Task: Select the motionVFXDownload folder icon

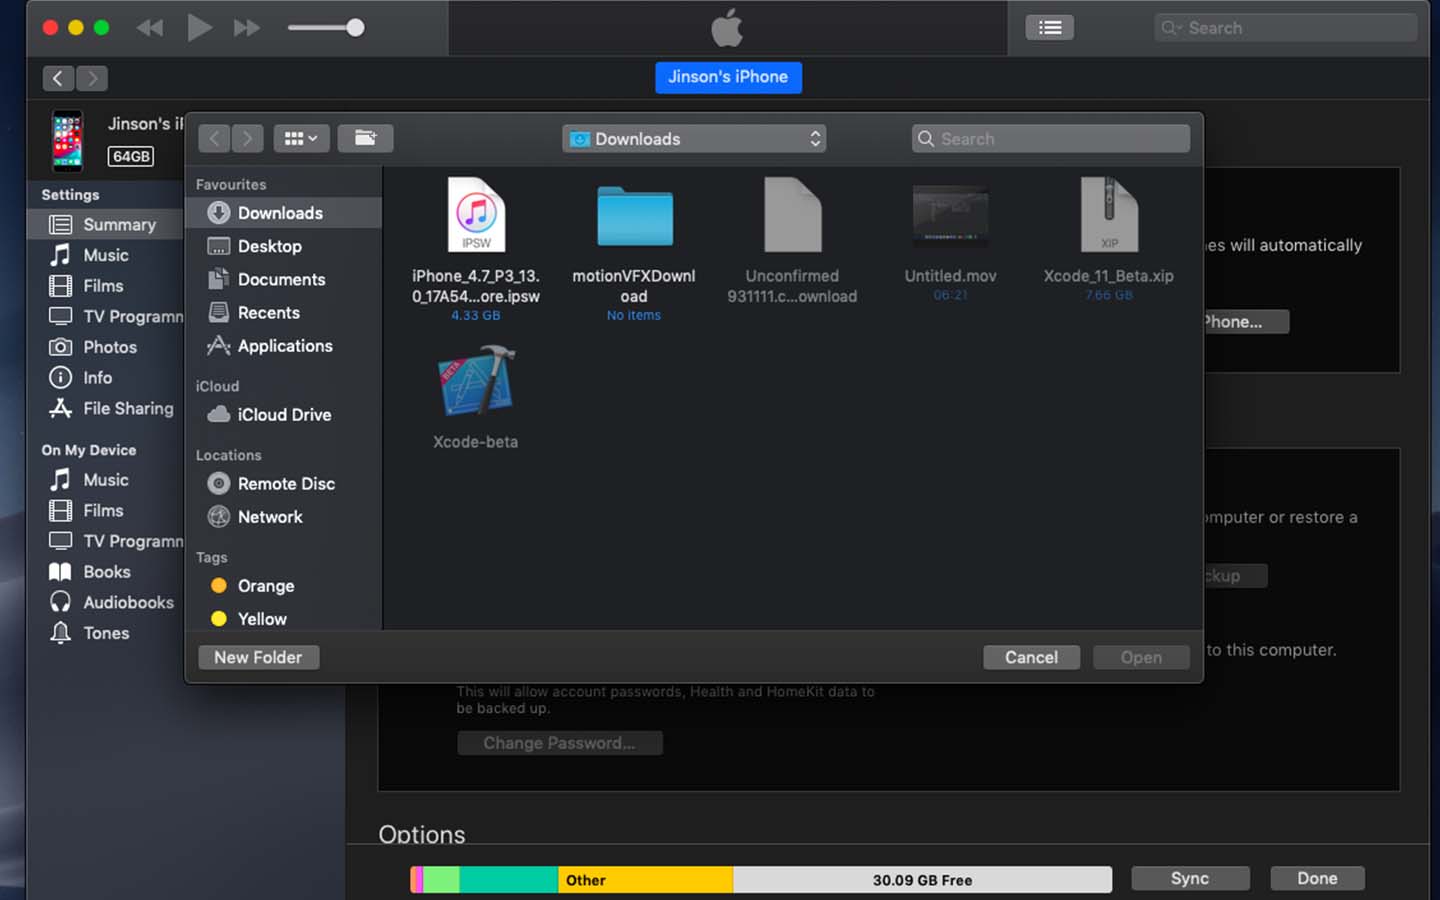Action: [635, 216]
